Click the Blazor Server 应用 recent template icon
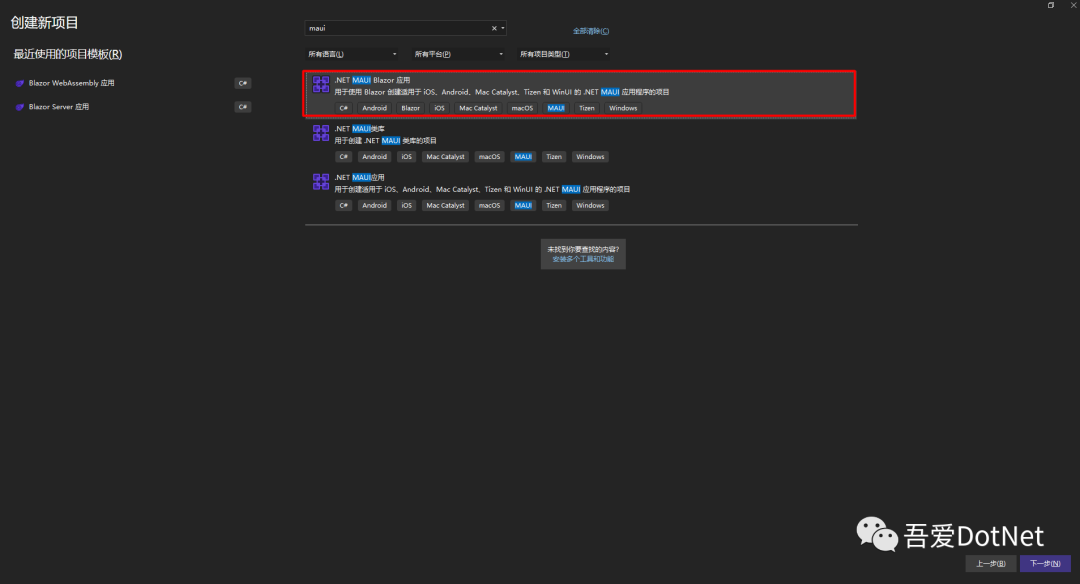The width and height of the screenshot is (1080, 584). 20,107
